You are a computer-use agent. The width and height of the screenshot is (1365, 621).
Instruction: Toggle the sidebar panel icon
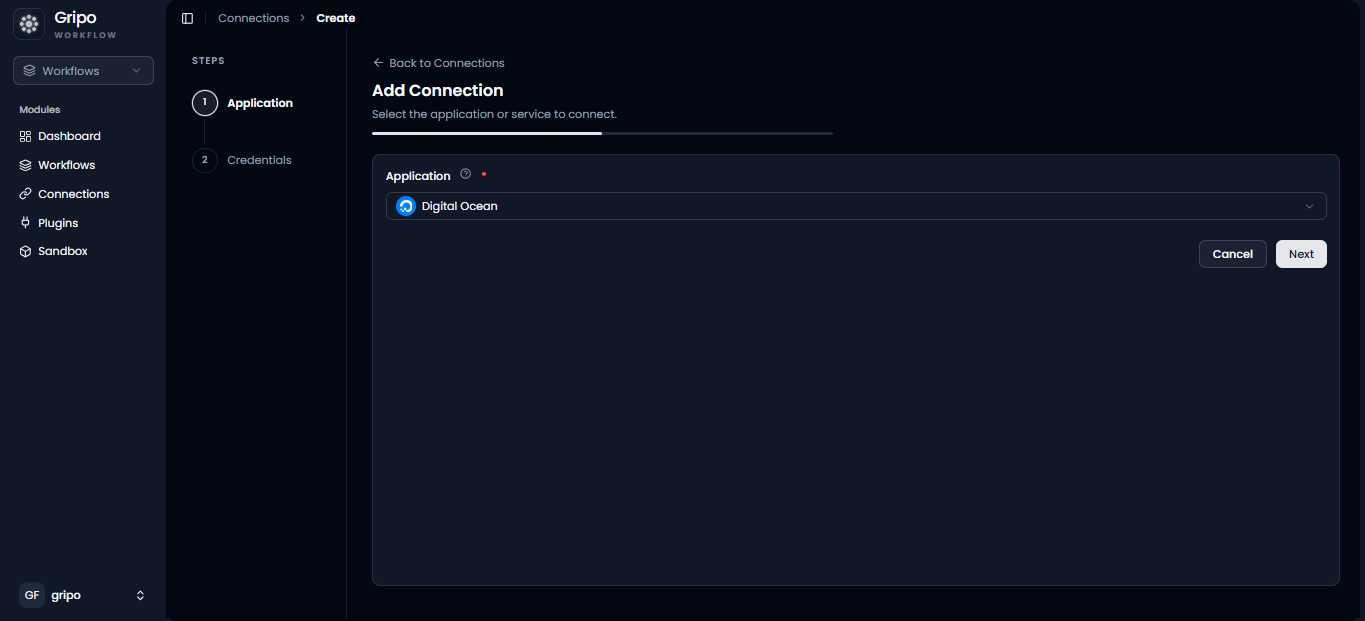coord(187,18)
